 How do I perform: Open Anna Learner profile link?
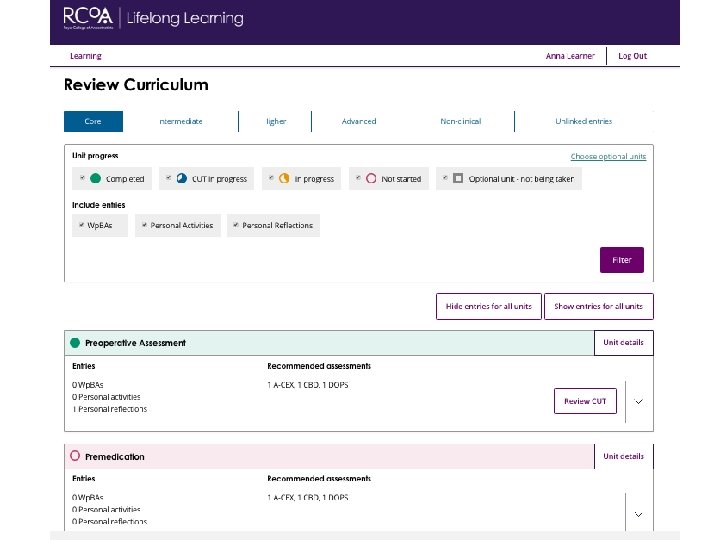pos(570,56)
